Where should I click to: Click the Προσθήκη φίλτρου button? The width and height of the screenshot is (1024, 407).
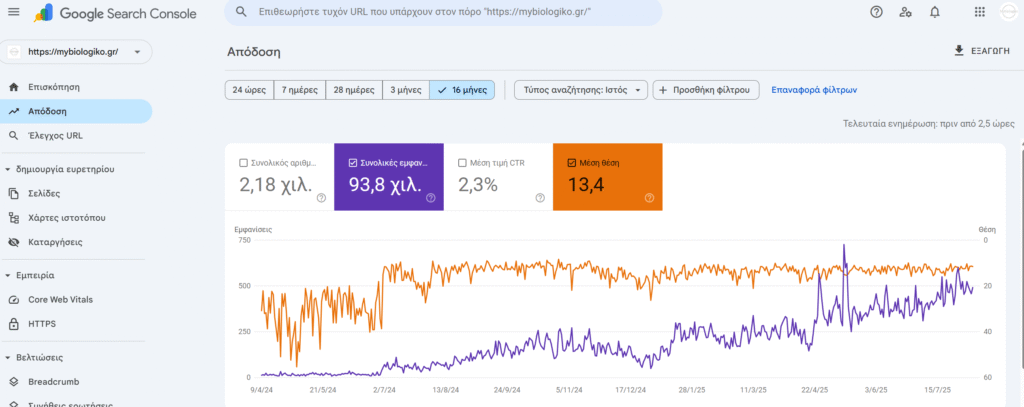coord(706,90)
